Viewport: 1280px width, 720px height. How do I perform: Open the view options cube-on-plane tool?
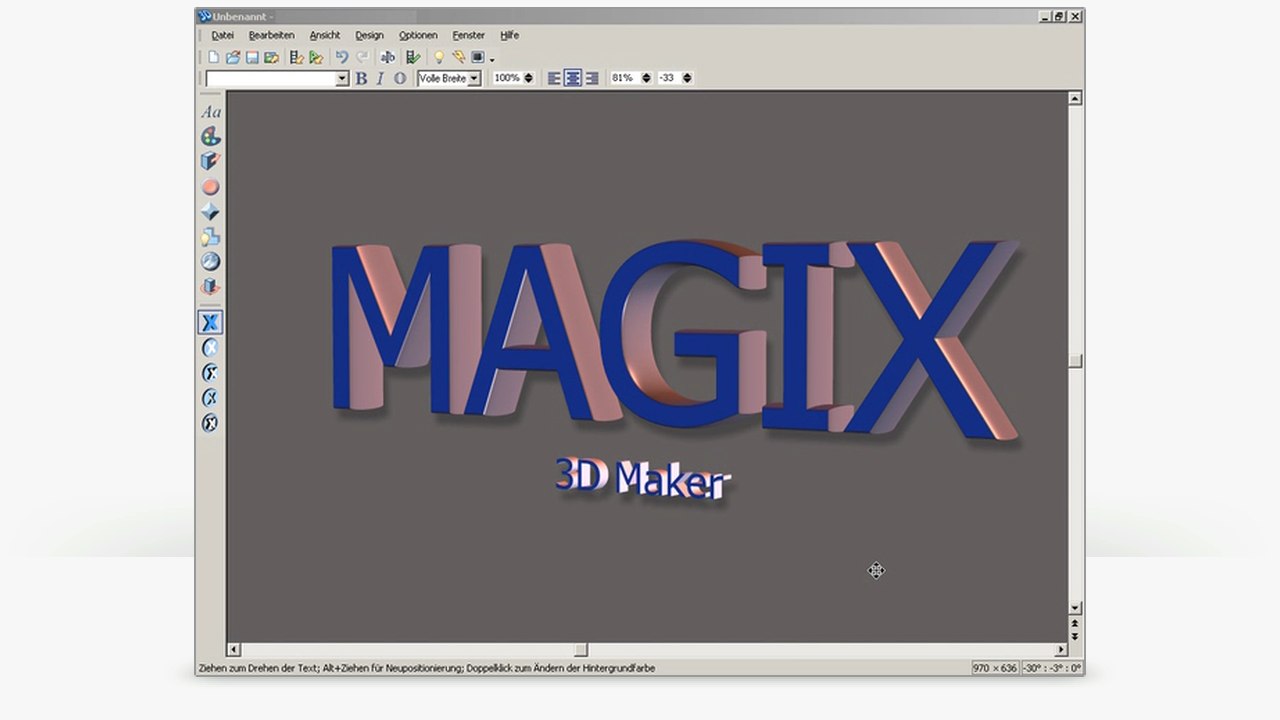pyautogui.click(x=210, y=287)
